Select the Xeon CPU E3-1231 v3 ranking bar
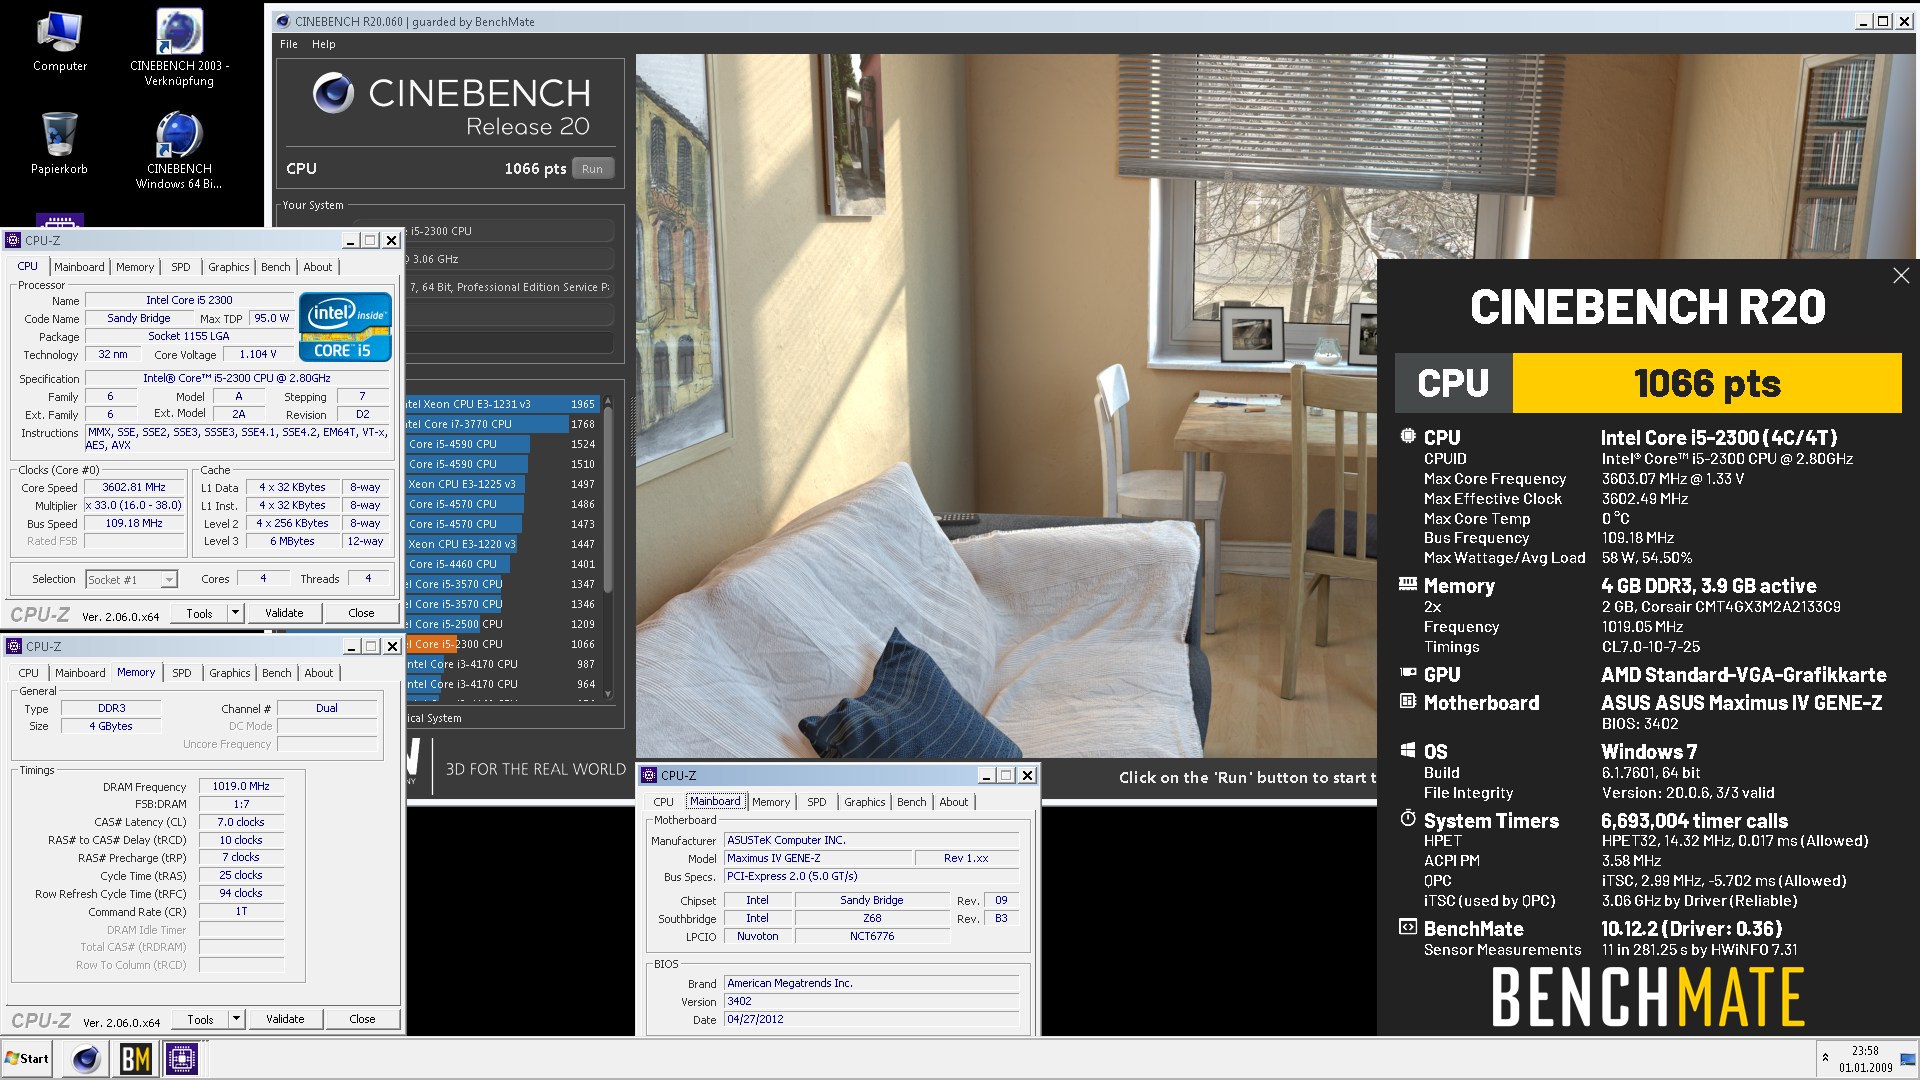The width and height of the screenshot is (1920, 1080). (502, 404)
